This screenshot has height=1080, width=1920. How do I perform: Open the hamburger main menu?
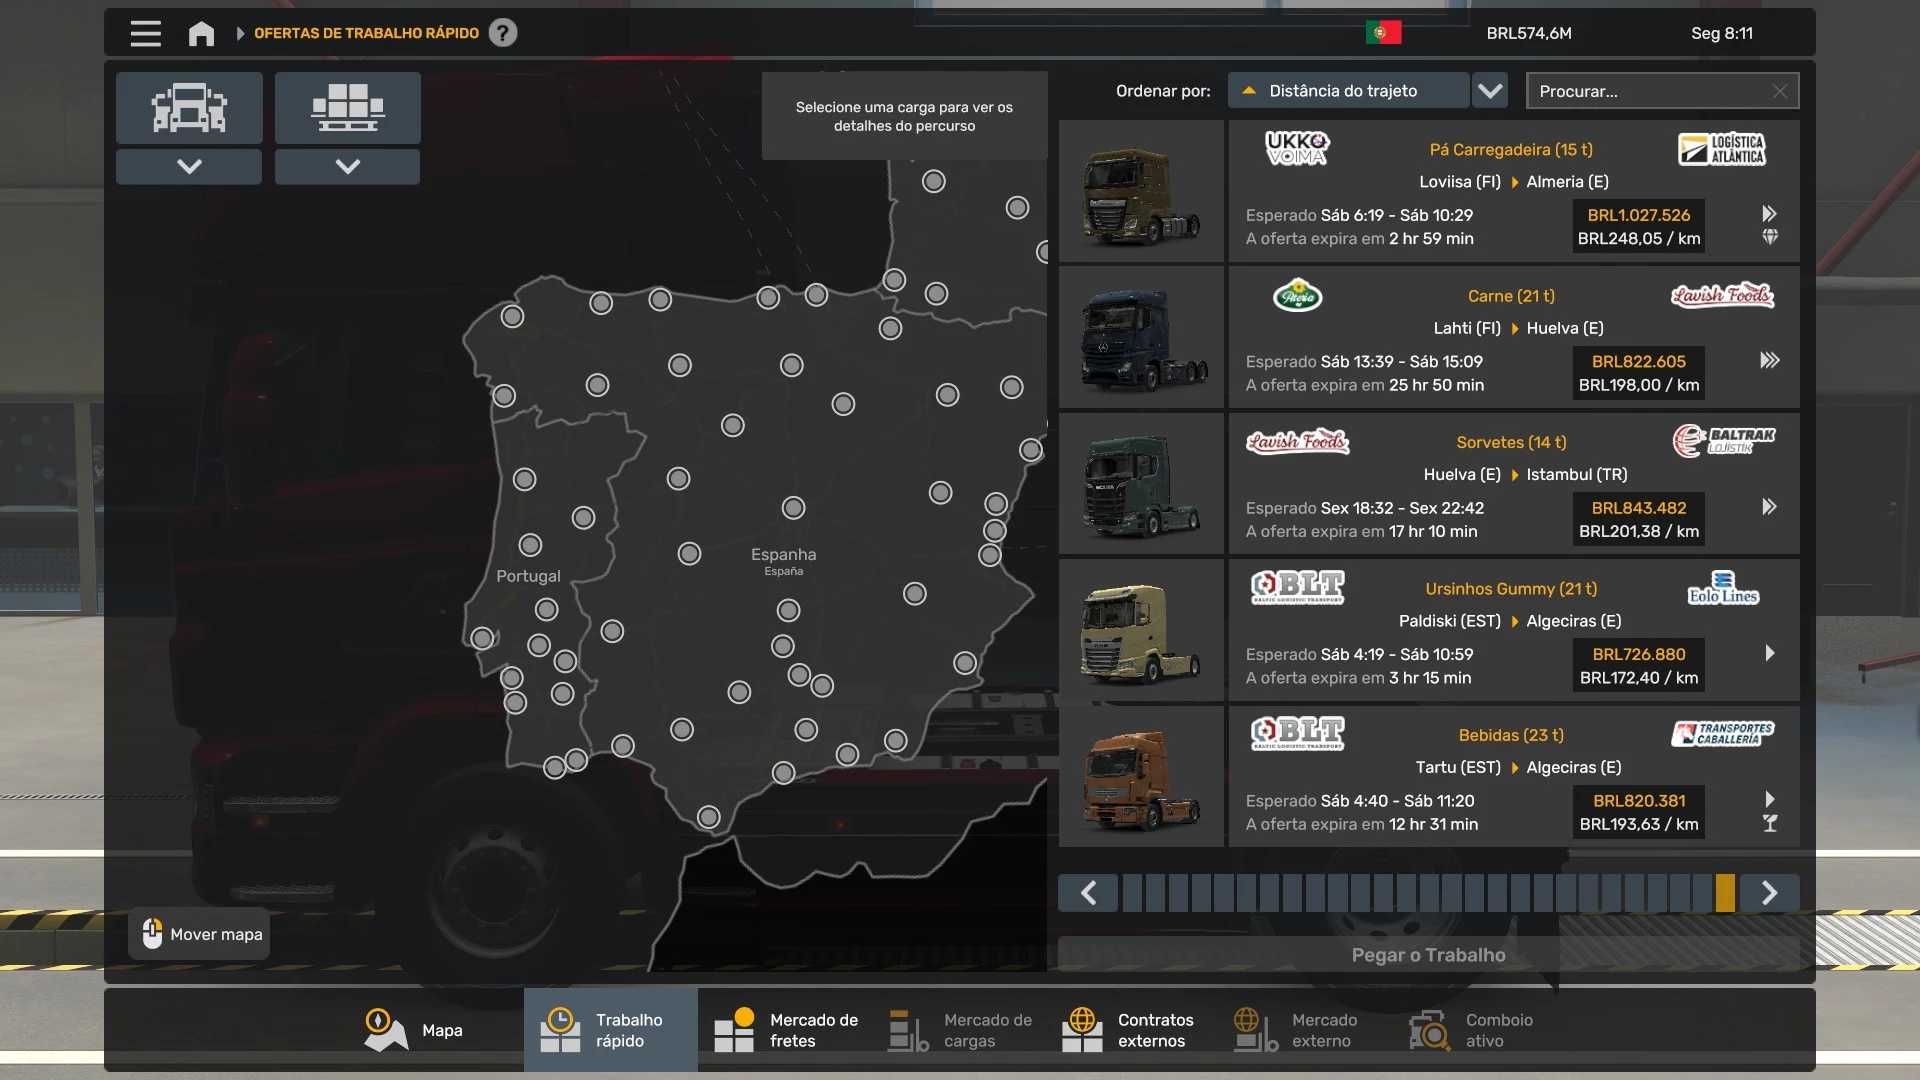(145, 33)
